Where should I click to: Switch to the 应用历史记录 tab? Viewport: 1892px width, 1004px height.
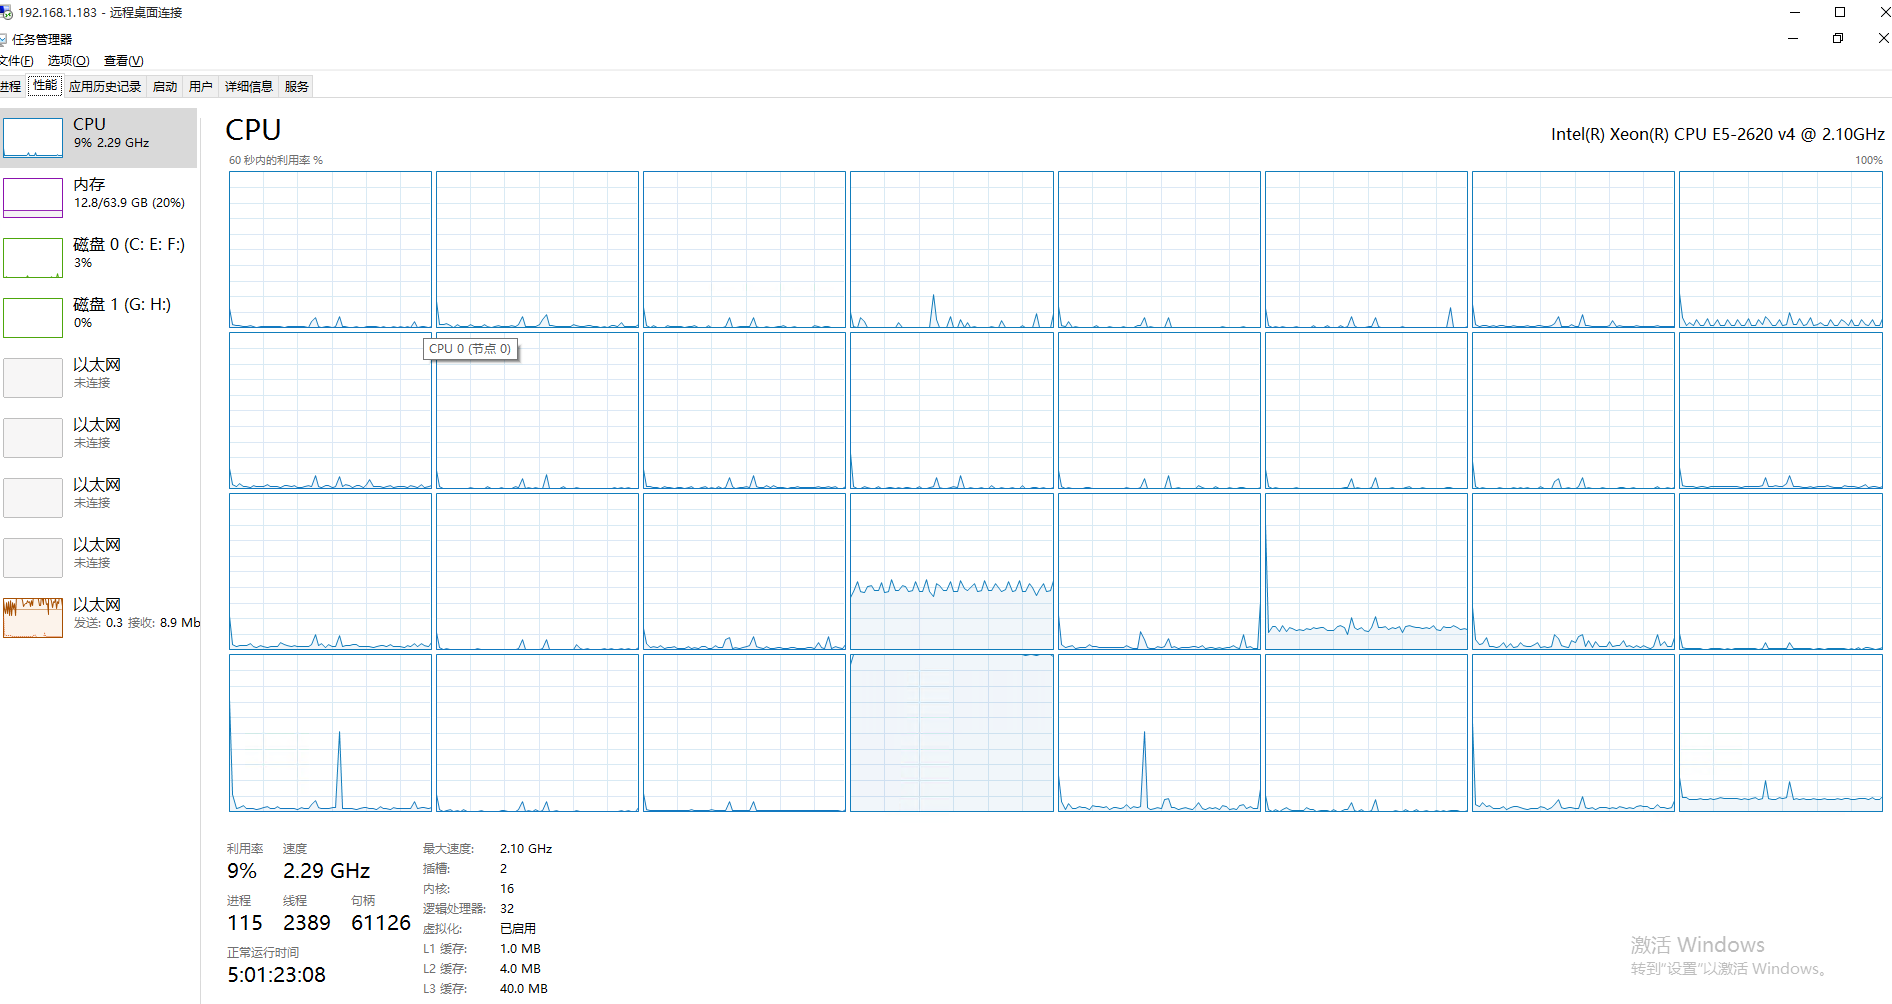[104, 86]
